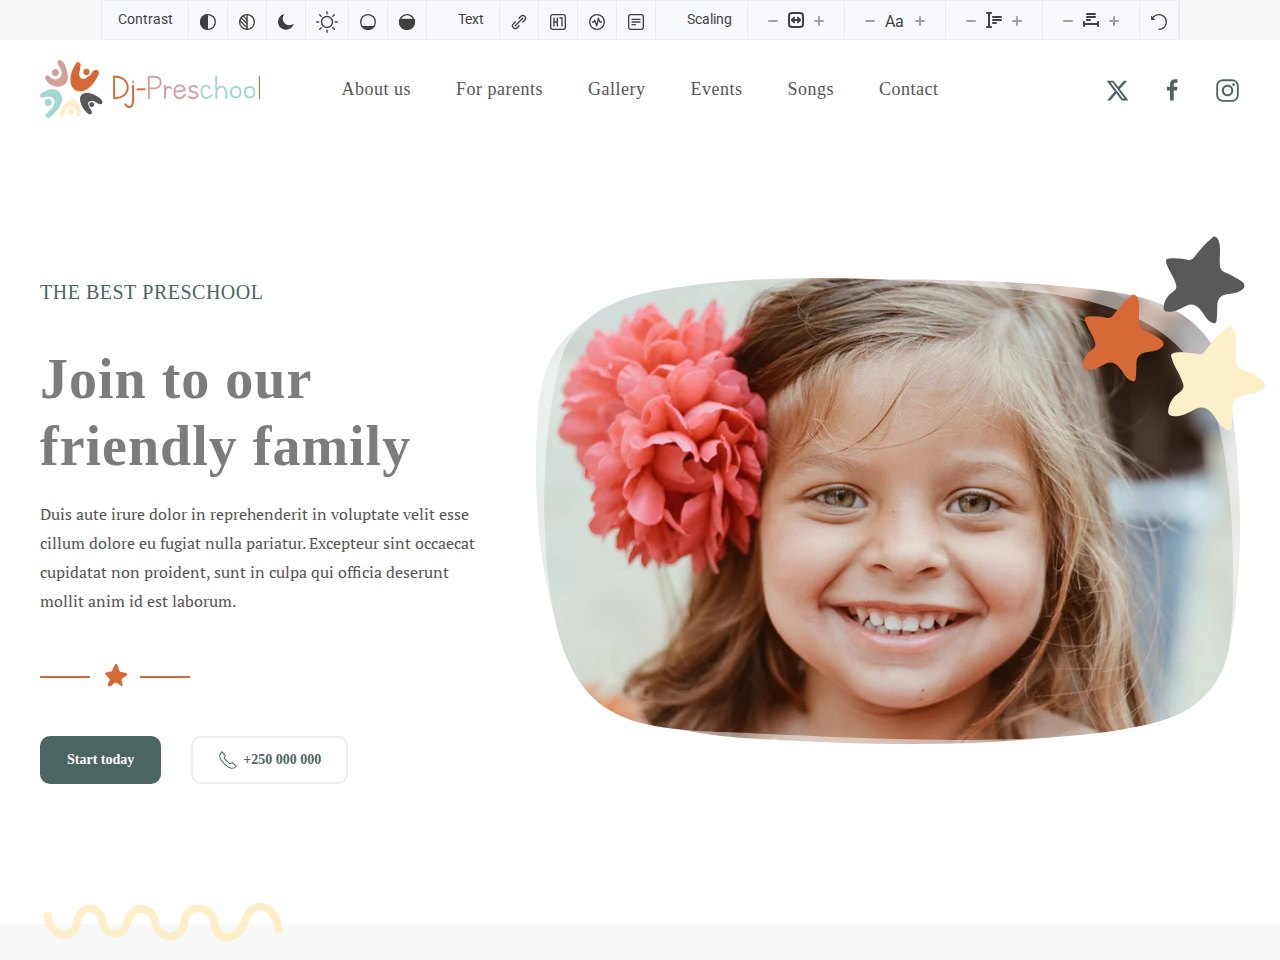
Task: Go to the Events page
Action: 716,89
